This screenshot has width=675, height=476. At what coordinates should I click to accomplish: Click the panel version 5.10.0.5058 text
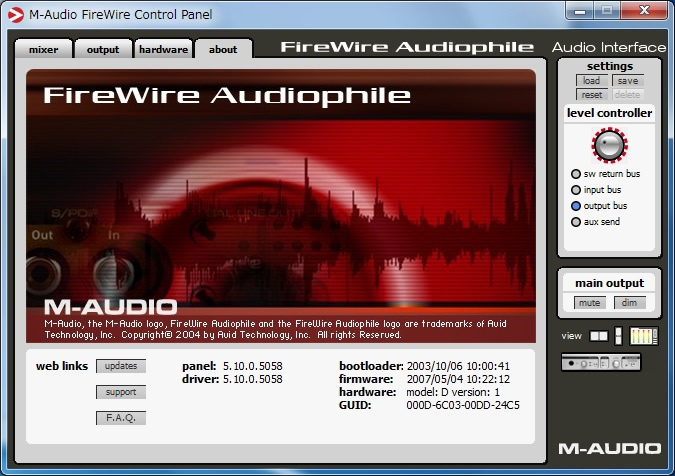(x=253, y=366)
